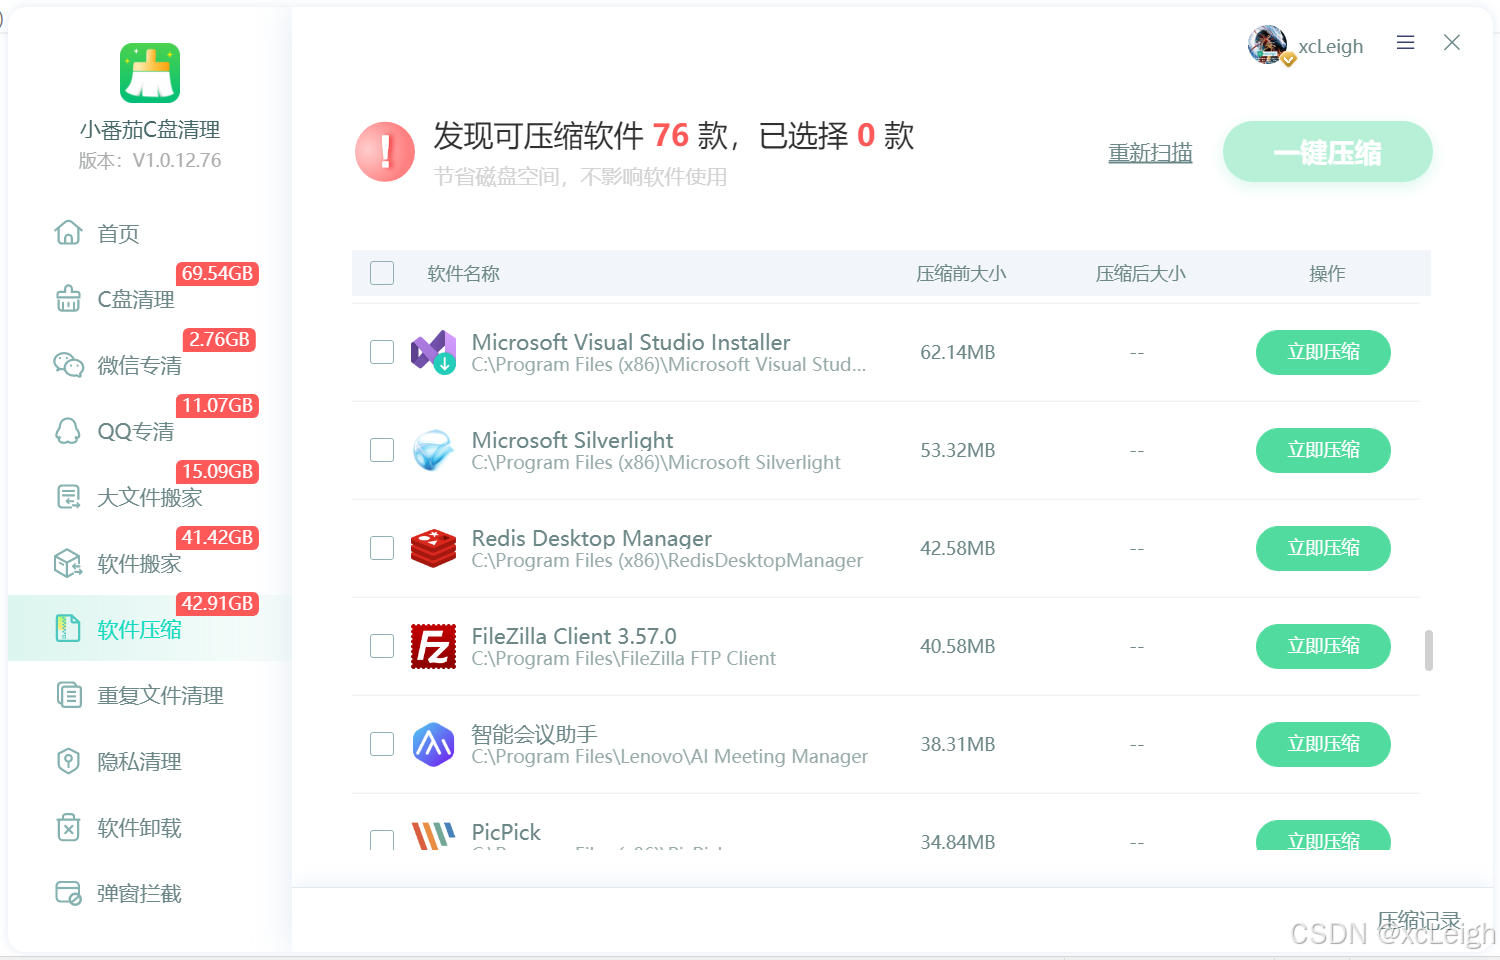Compress Visual Studio Installer with 立即压缩
Screen dimensions: 1500x960
(x=1323, y=352)
